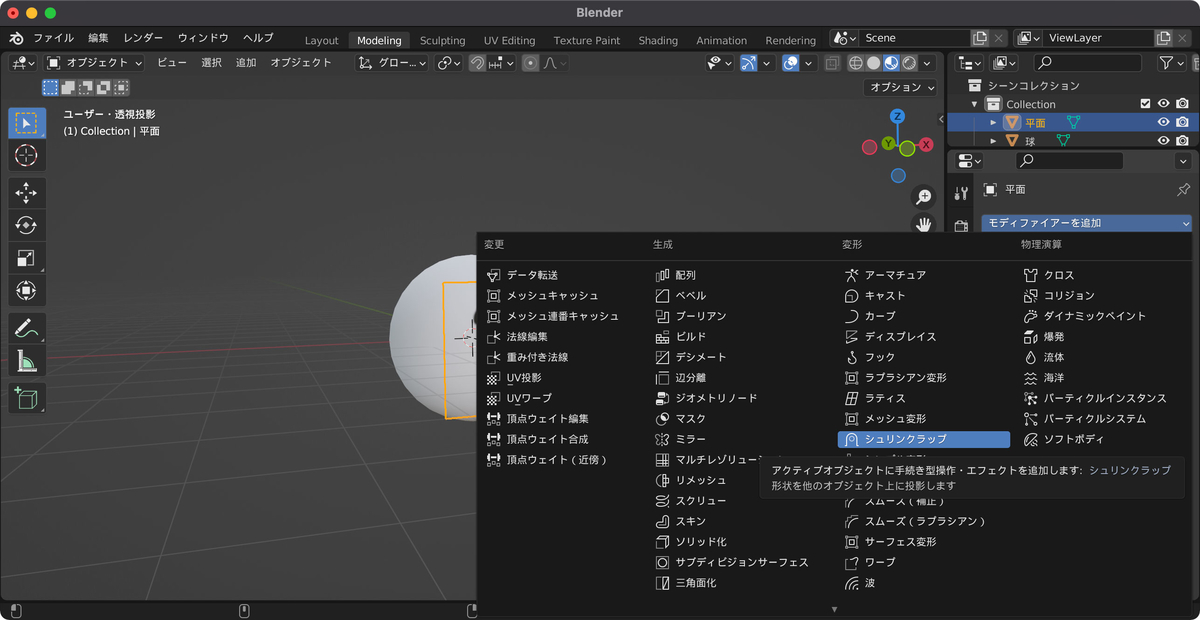Select the Box Select tool in left toolbar
Viewport: 1200px width, 620px height.
27,124
